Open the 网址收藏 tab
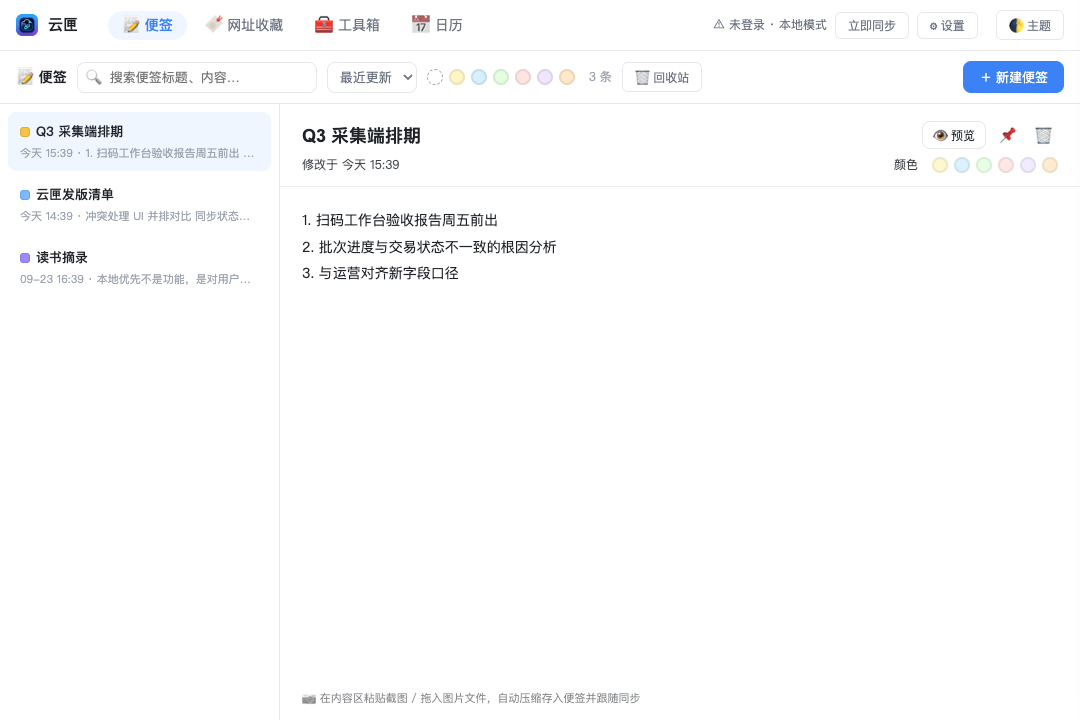Screen dimensions: 1080x720 tap(245, 25)
